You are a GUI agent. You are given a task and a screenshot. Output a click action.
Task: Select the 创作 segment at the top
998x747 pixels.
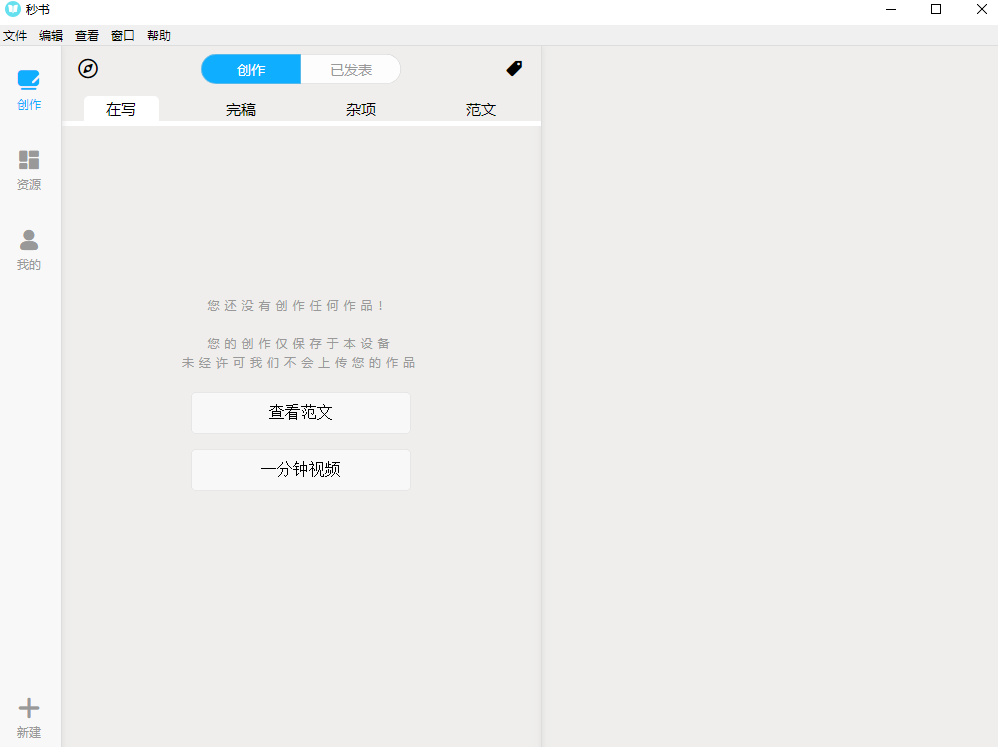250,69
